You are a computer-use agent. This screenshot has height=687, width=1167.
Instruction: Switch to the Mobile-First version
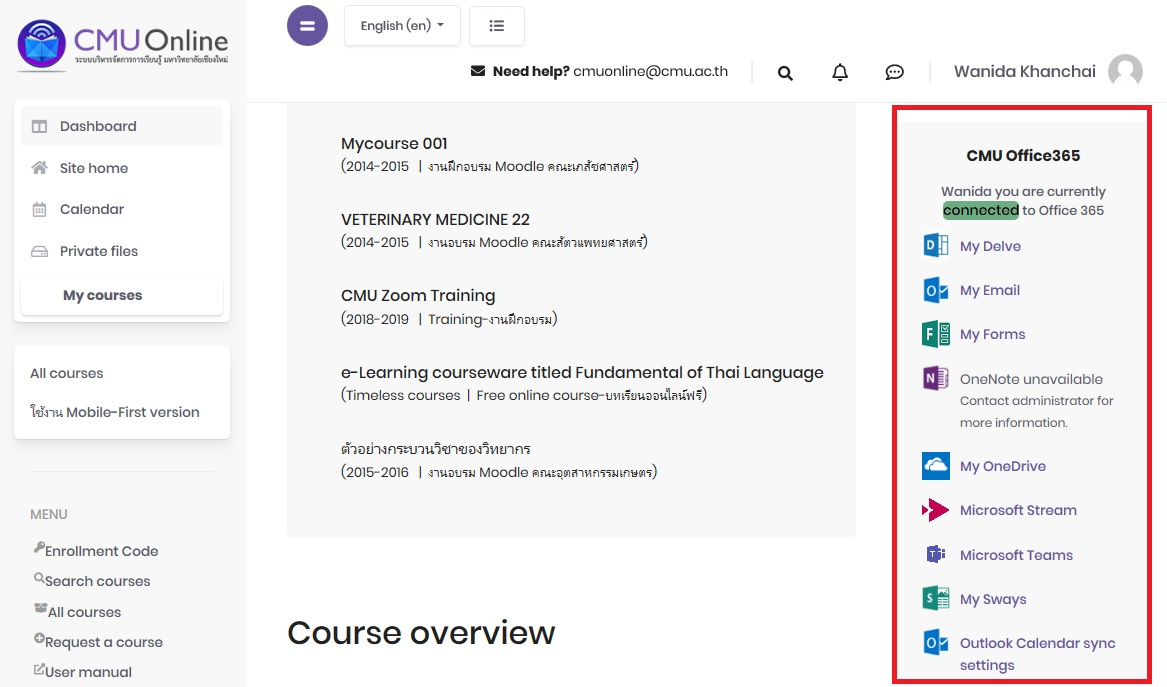tap(115, 412)
